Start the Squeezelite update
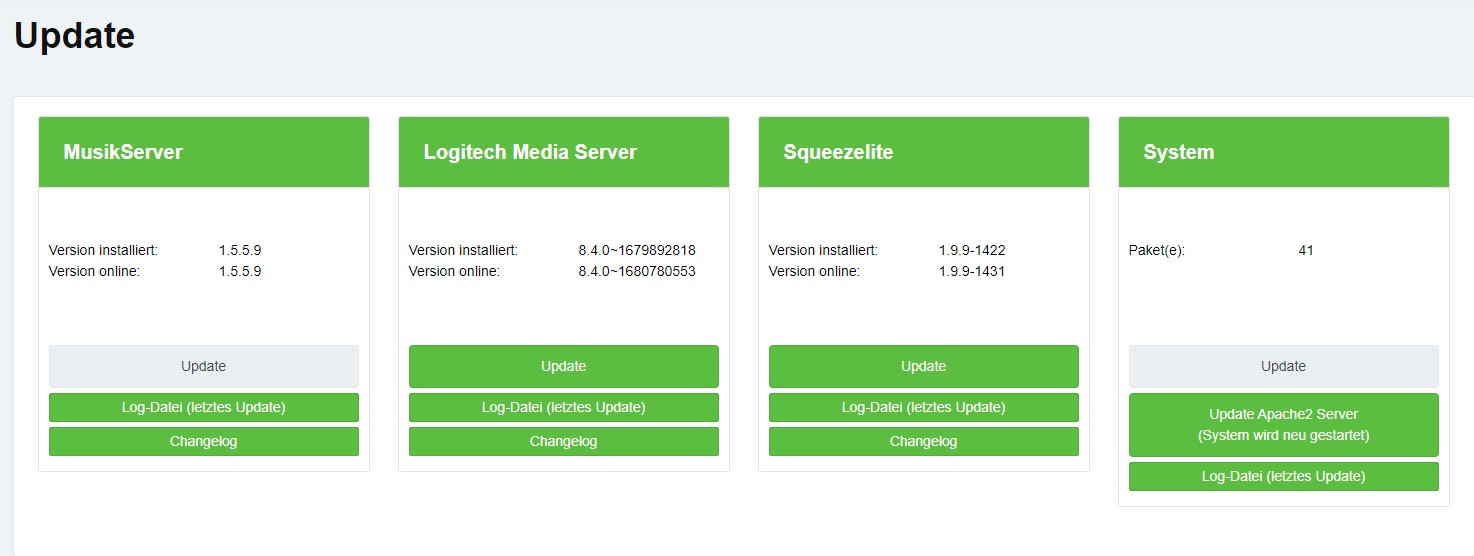Screen dimensions: 1474x556 (x=924, y=366)
